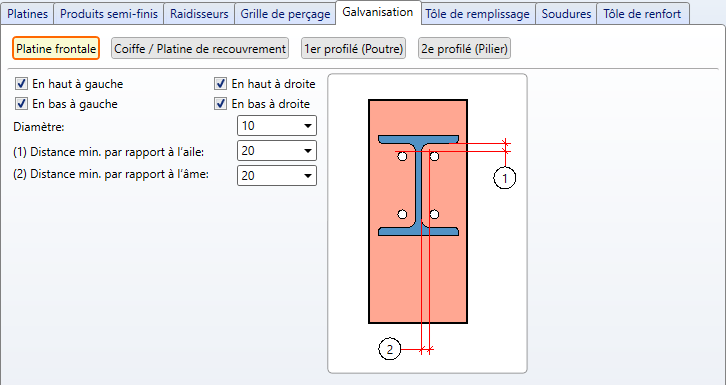Open the Raidisseurs tab

(x=199, y=14)
